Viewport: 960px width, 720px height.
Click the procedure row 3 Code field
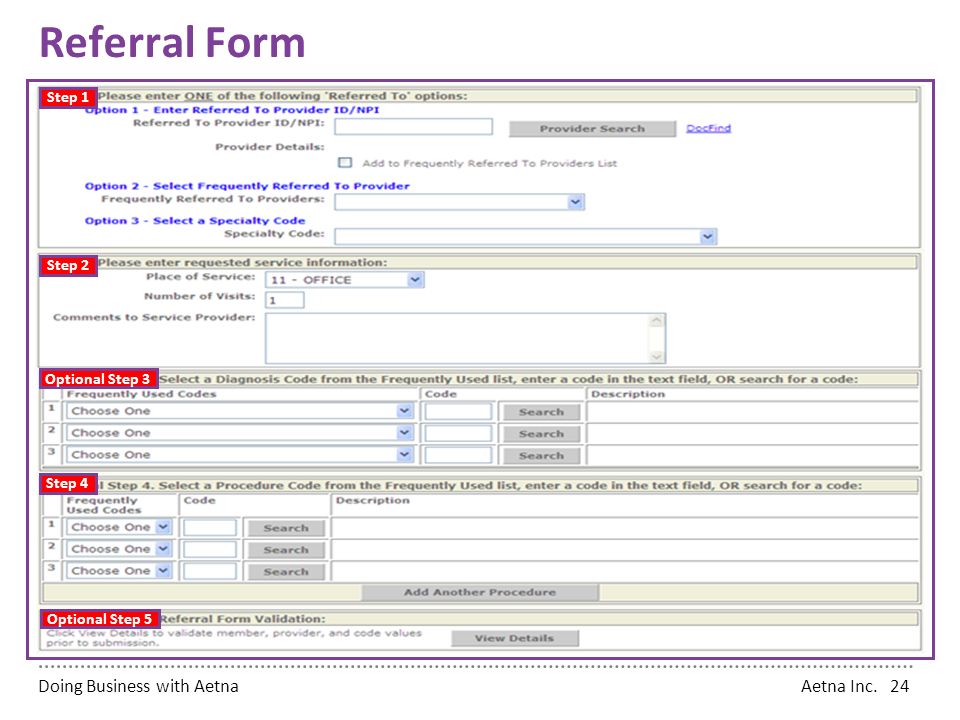coord(210,571)
